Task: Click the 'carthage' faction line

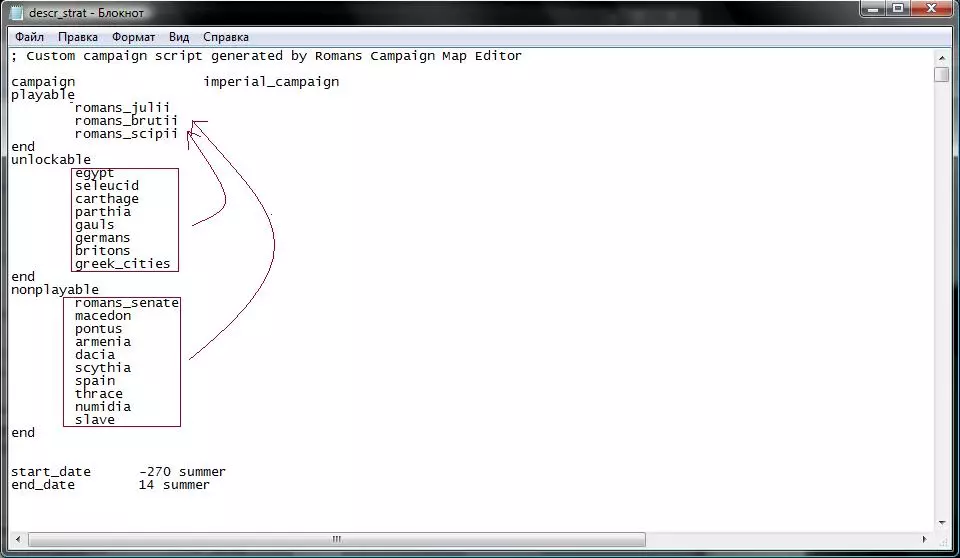Action: tap(107, 198)
